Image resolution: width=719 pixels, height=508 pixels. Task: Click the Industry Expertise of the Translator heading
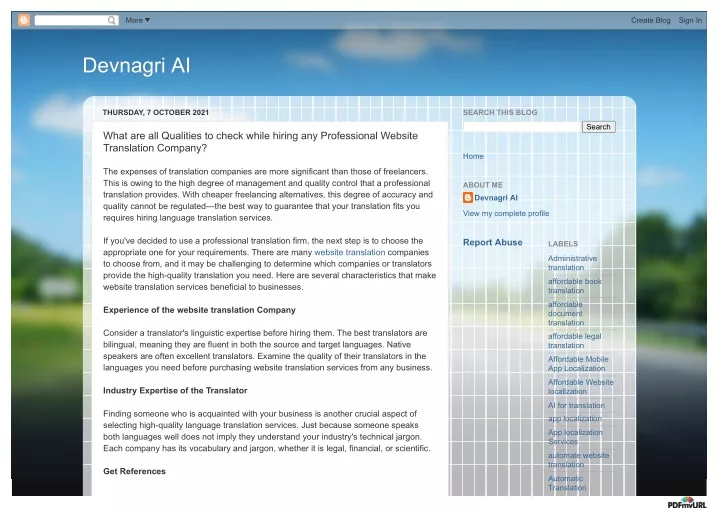pos(175,391)
